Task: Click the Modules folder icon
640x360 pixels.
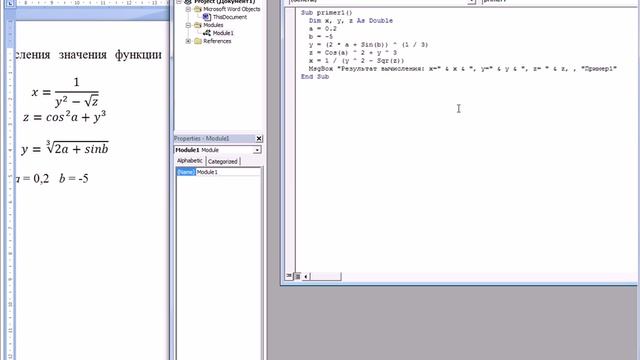Action: [x=198, y=25]
